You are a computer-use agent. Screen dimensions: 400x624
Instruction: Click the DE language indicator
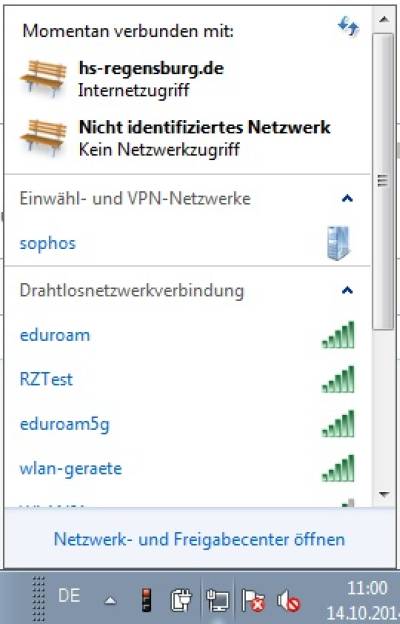pos(69,596)
